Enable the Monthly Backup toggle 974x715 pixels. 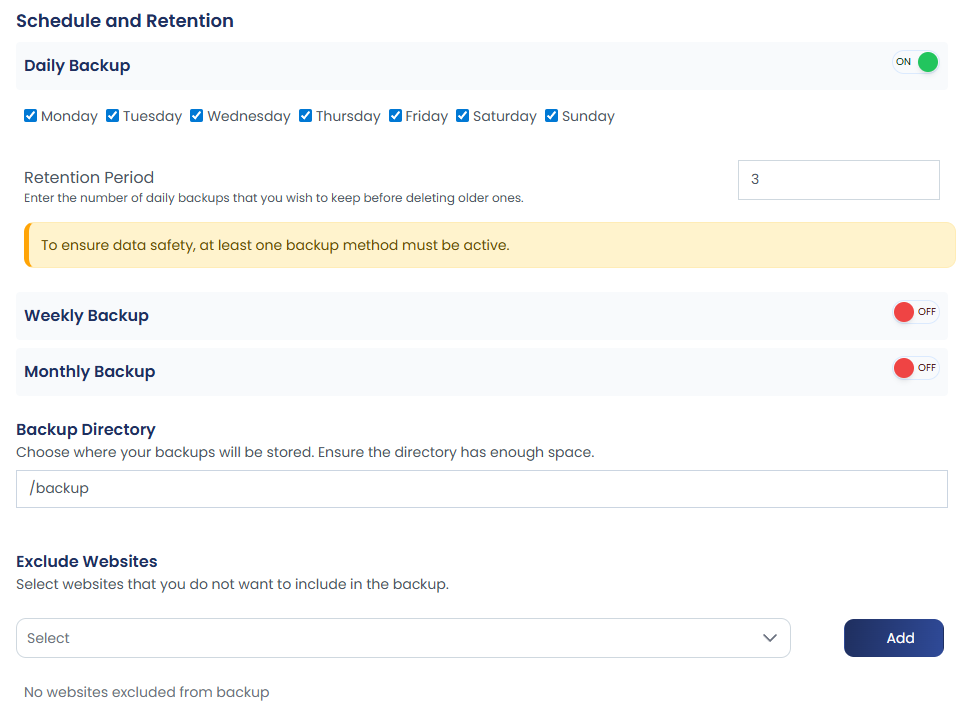916,368
